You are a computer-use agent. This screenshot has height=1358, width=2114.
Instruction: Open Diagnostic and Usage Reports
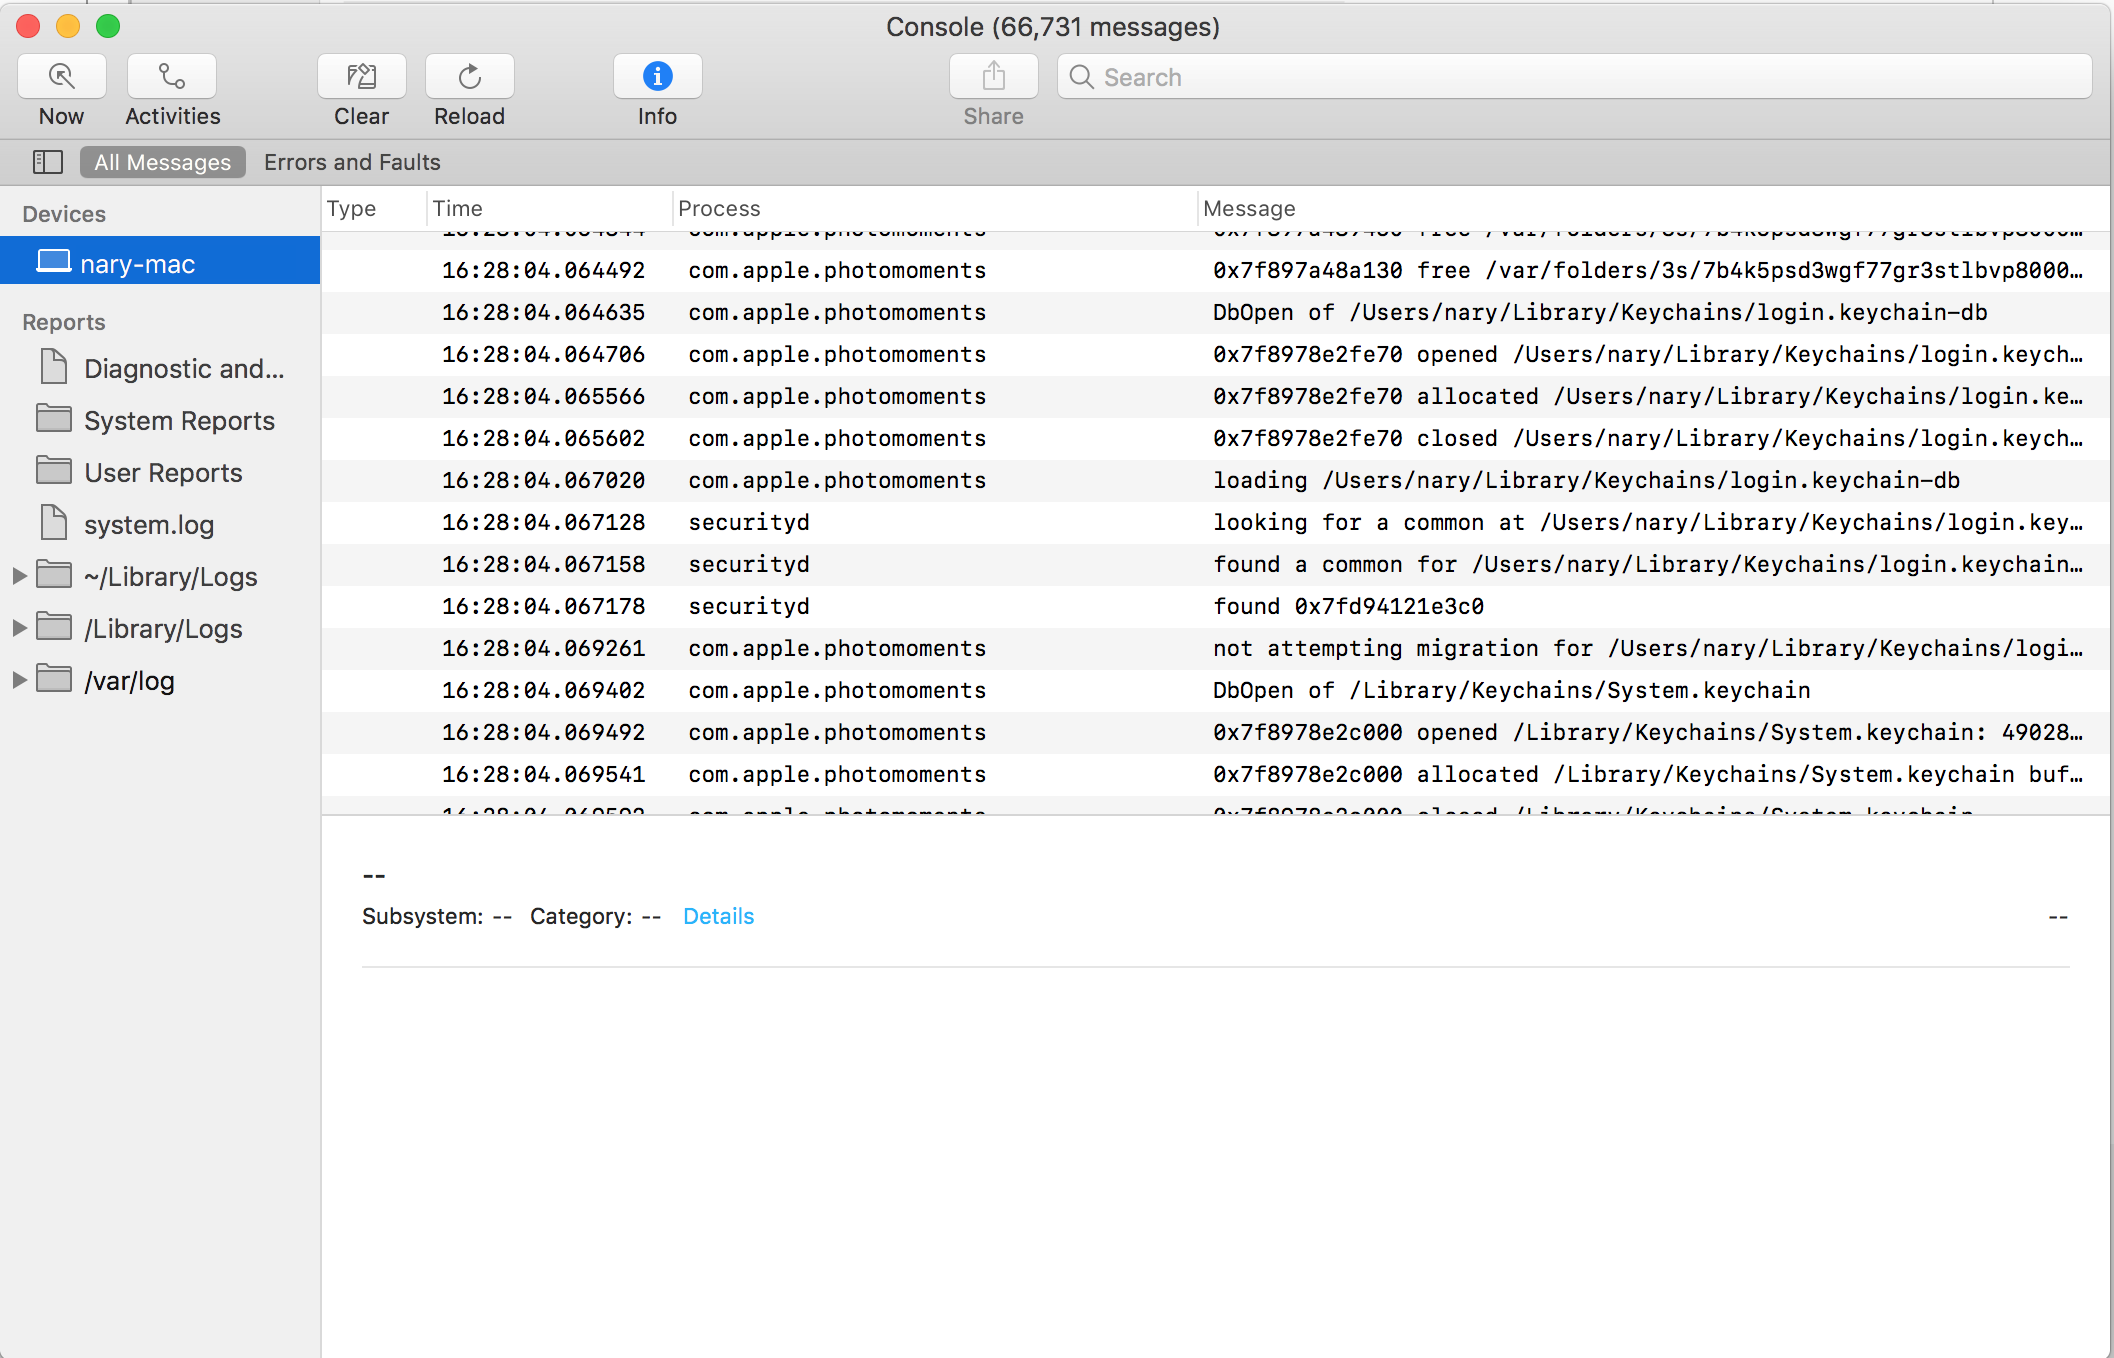tap(183, 368)
